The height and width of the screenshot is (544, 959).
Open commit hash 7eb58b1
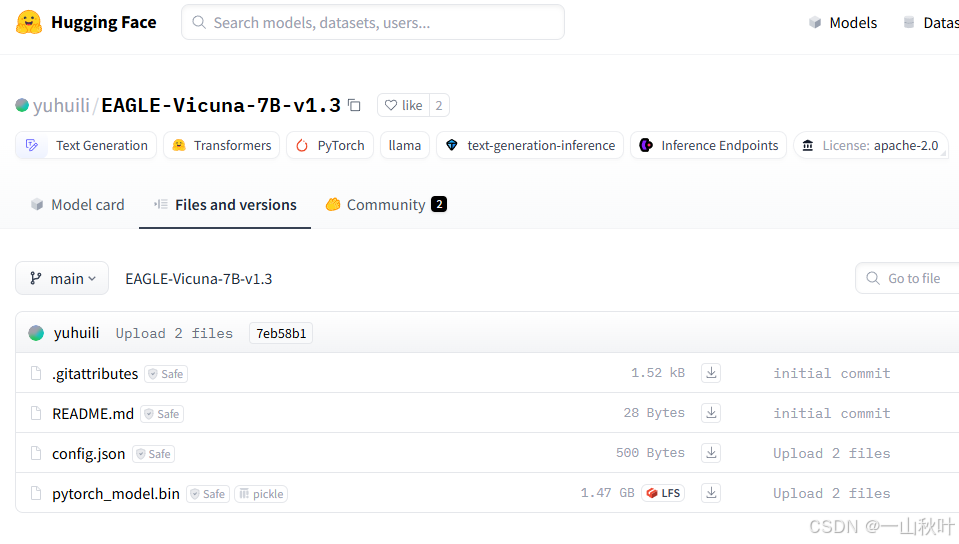tap(281, 333)
